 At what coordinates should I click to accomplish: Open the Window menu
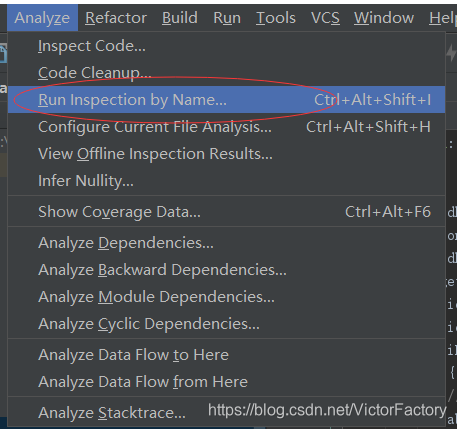click(x=384, y=18)
